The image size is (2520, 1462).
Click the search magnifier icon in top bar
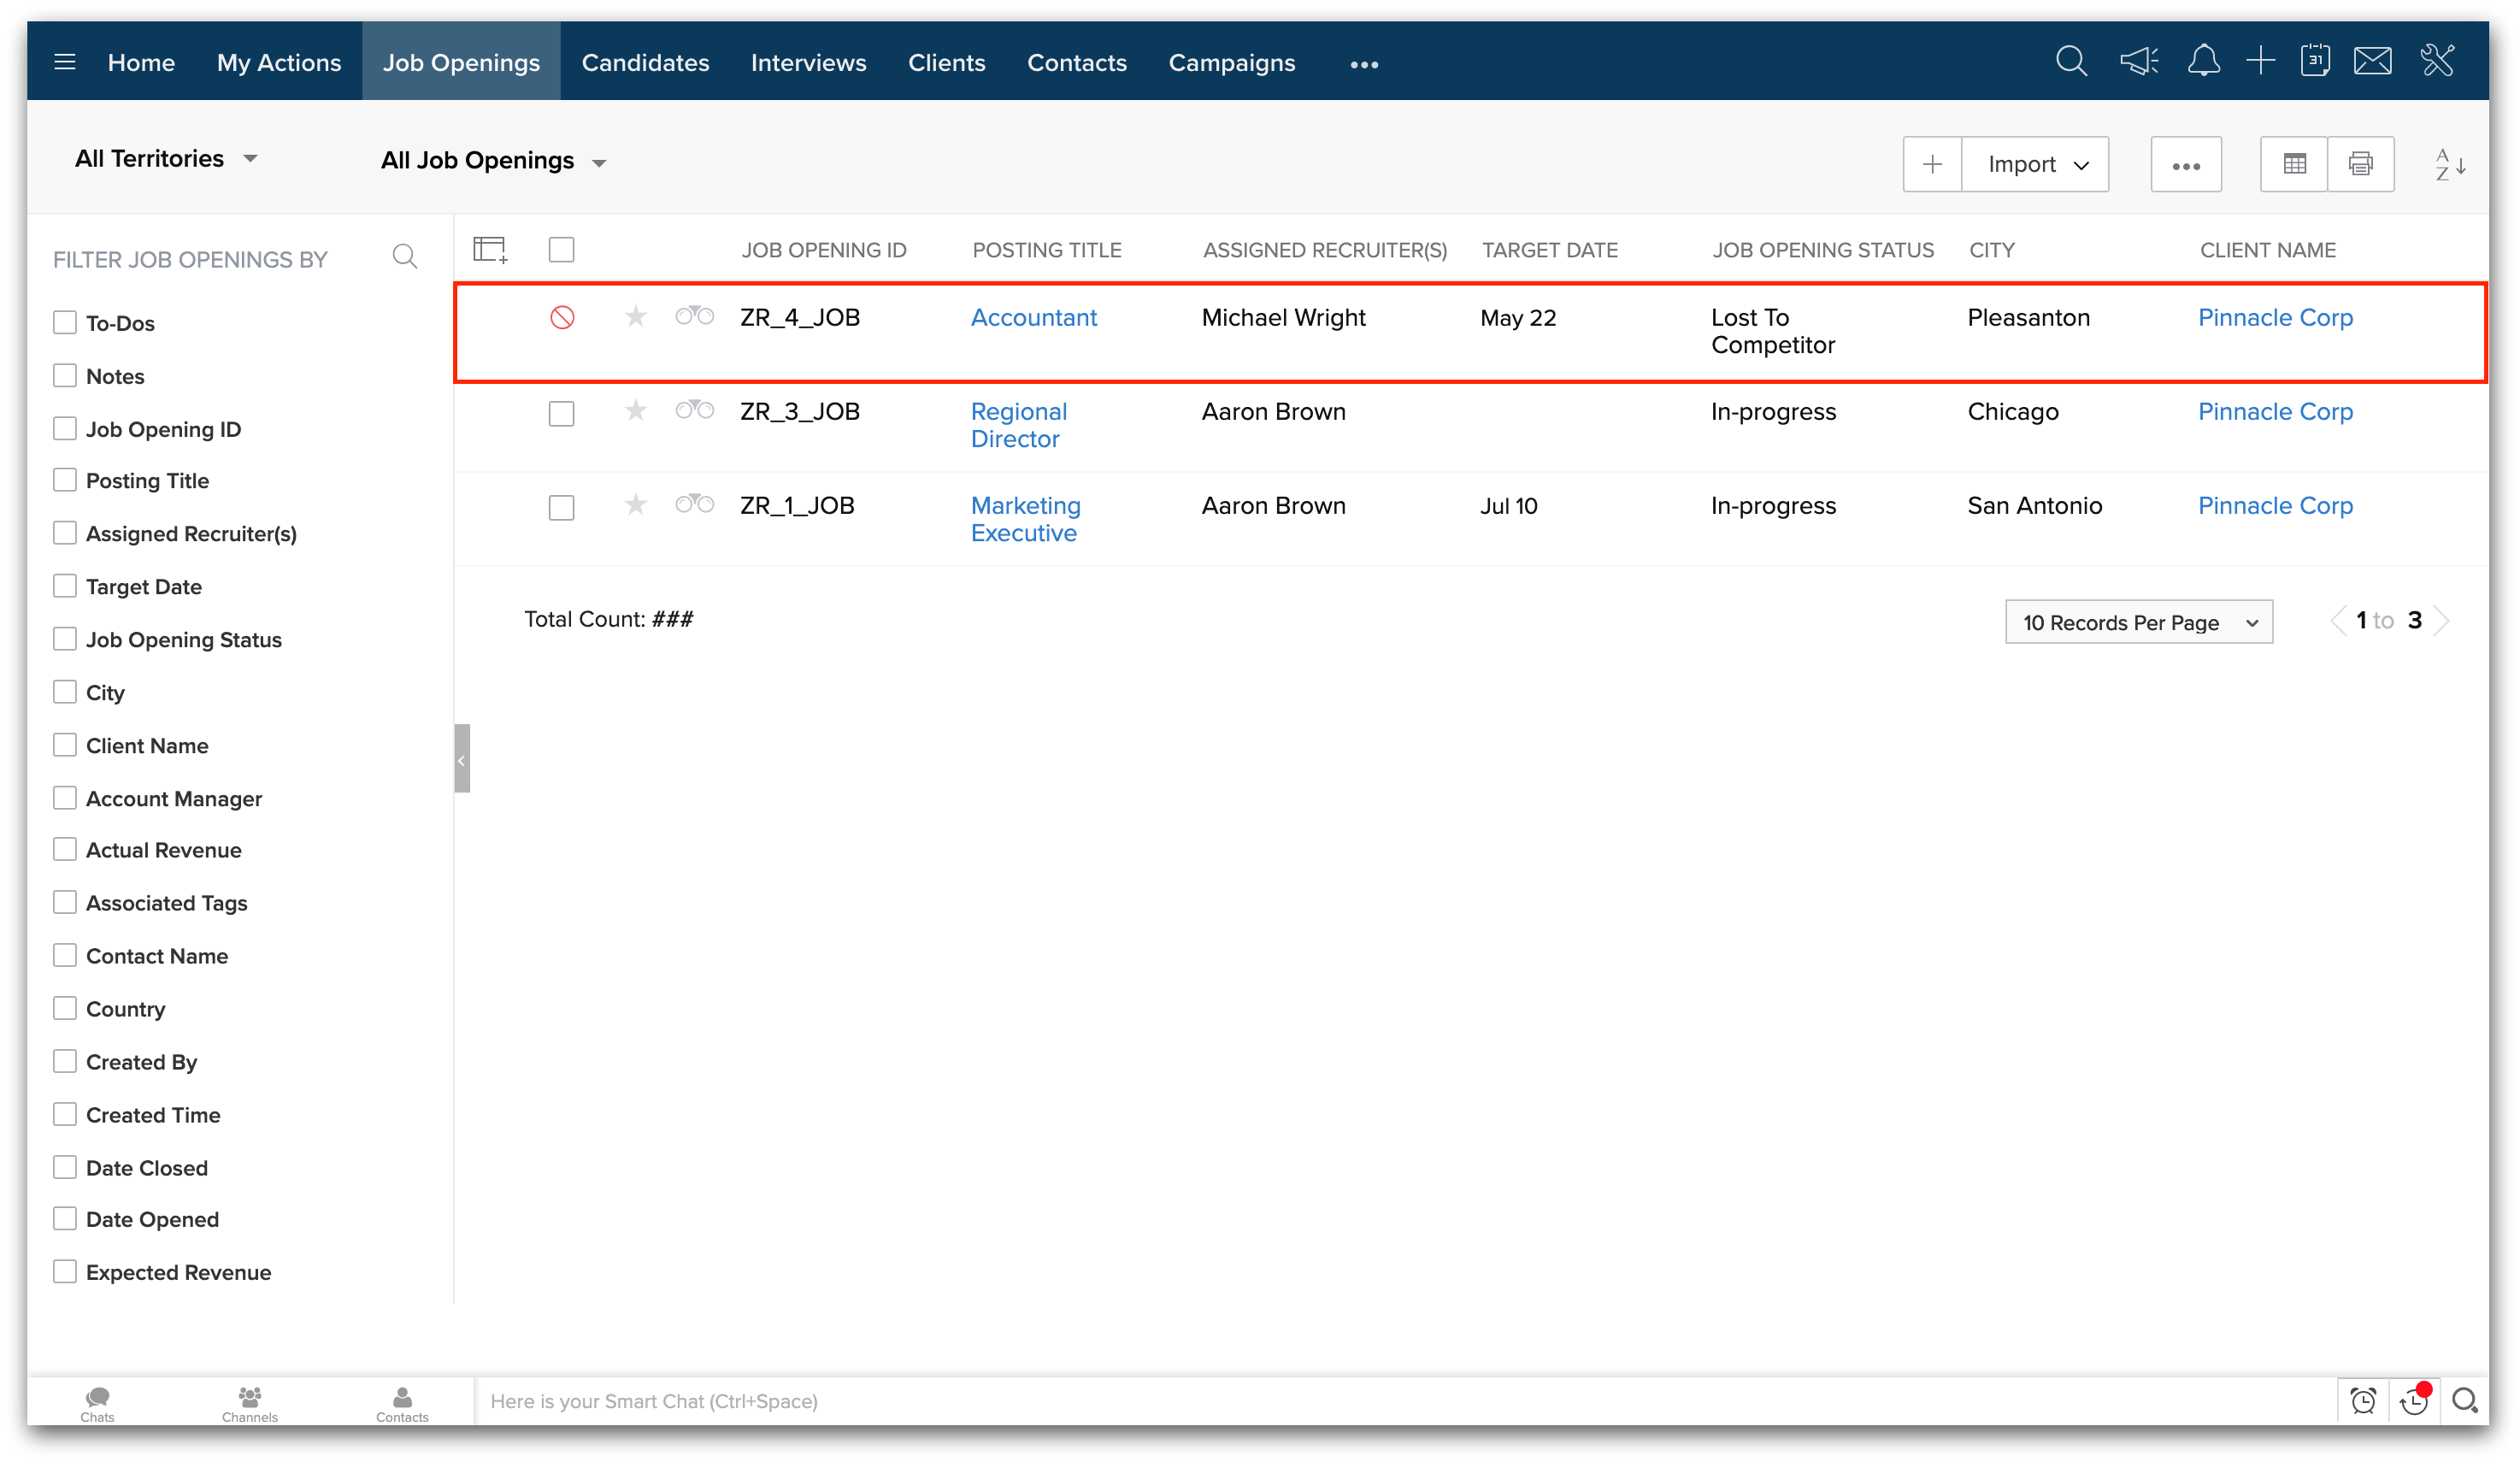(x=2071, y=62)
